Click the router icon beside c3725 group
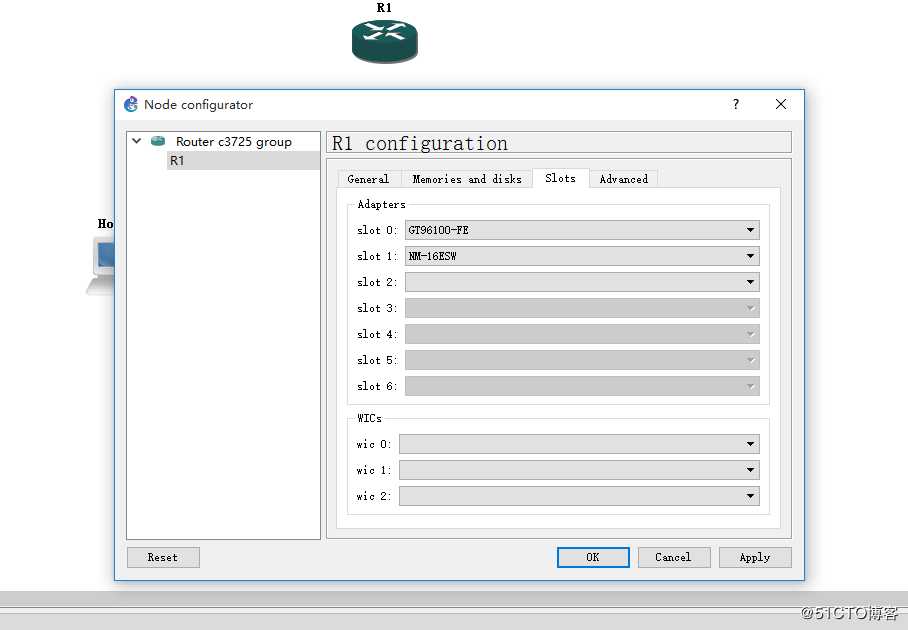 click(158, 141)
